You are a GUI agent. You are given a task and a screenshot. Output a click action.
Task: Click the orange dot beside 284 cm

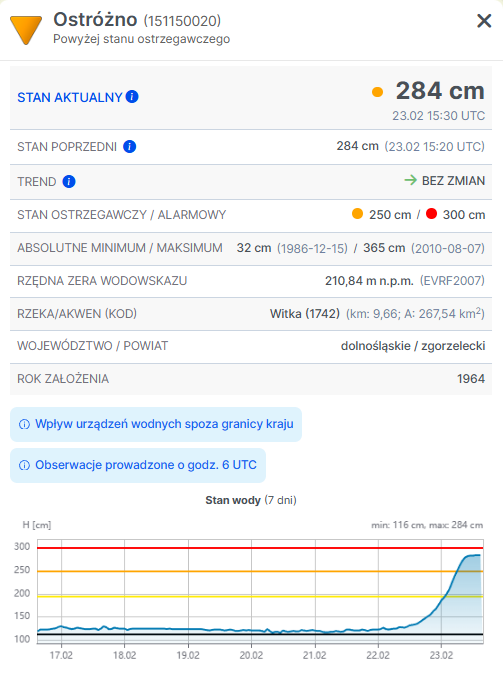(377, 92)
